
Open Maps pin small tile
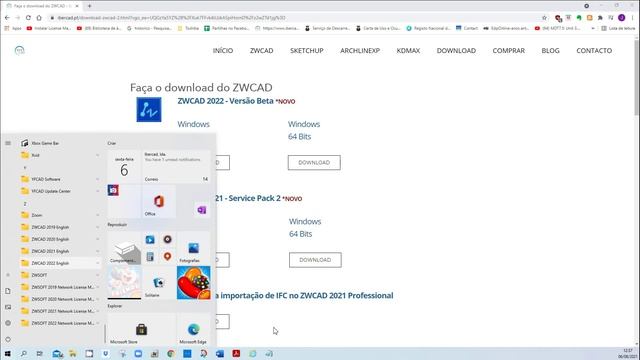[x=167, y=256]
